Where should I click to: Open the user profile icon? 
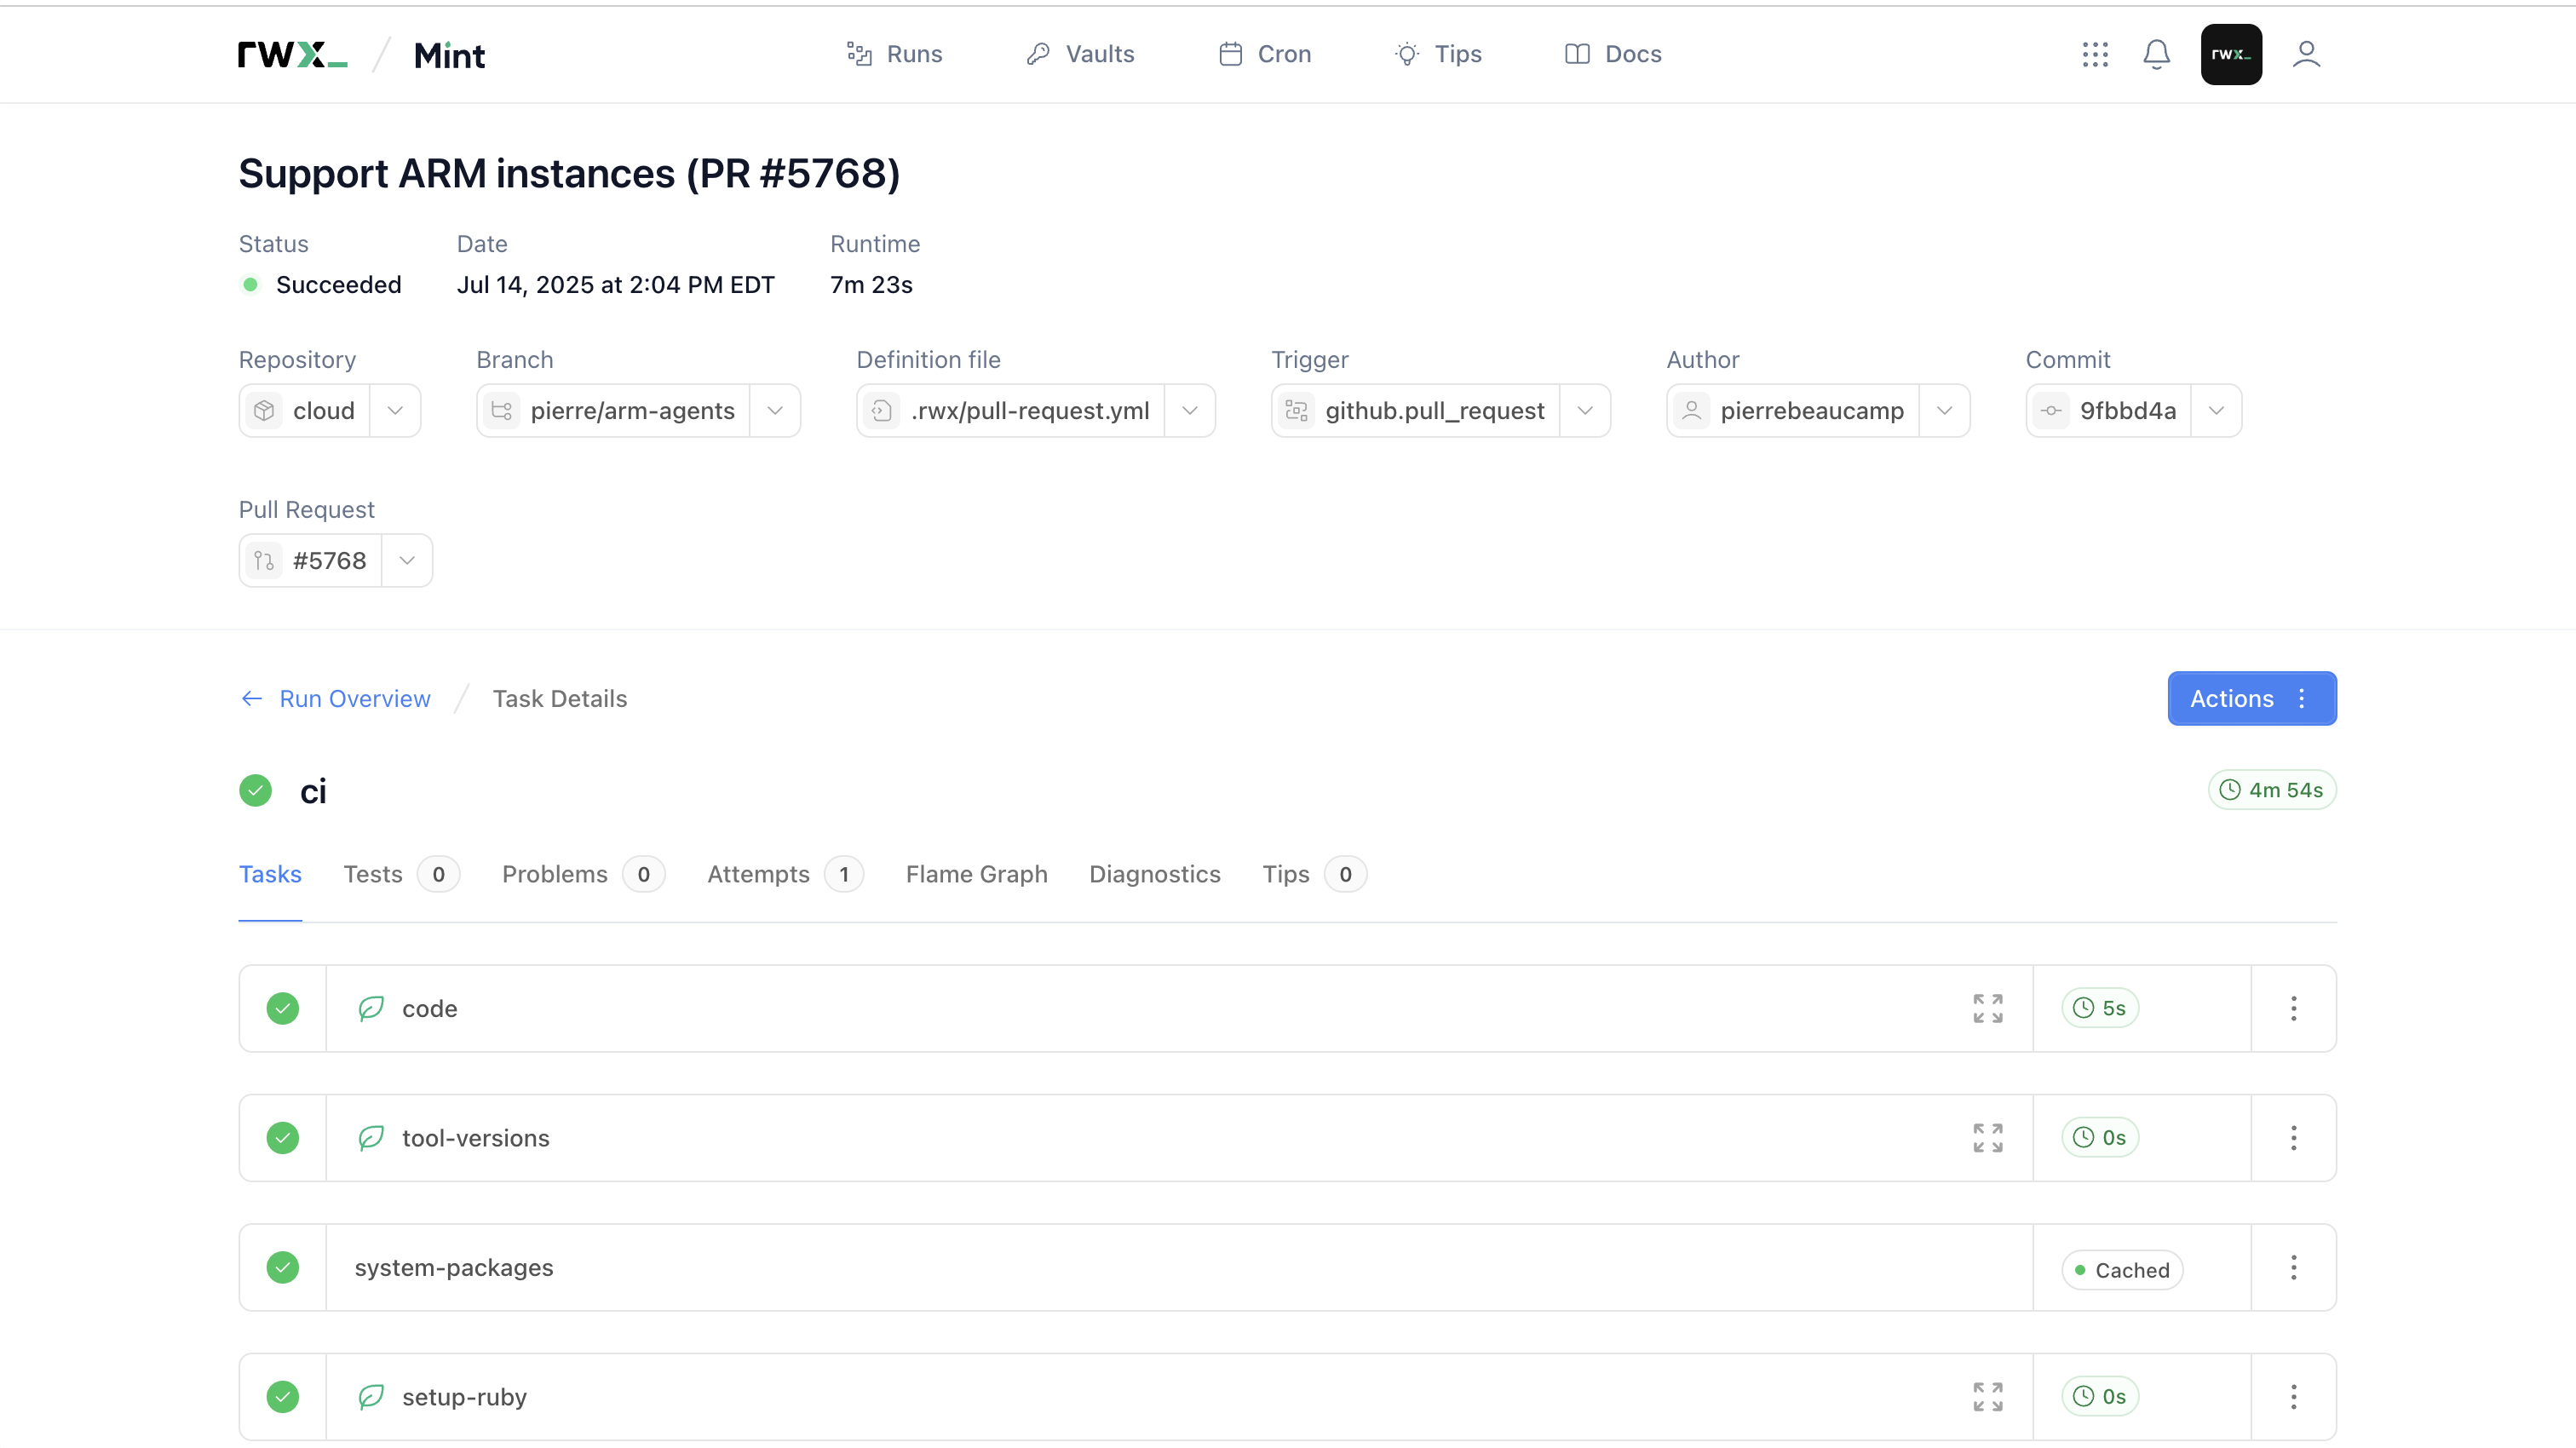click(2306, 54)
